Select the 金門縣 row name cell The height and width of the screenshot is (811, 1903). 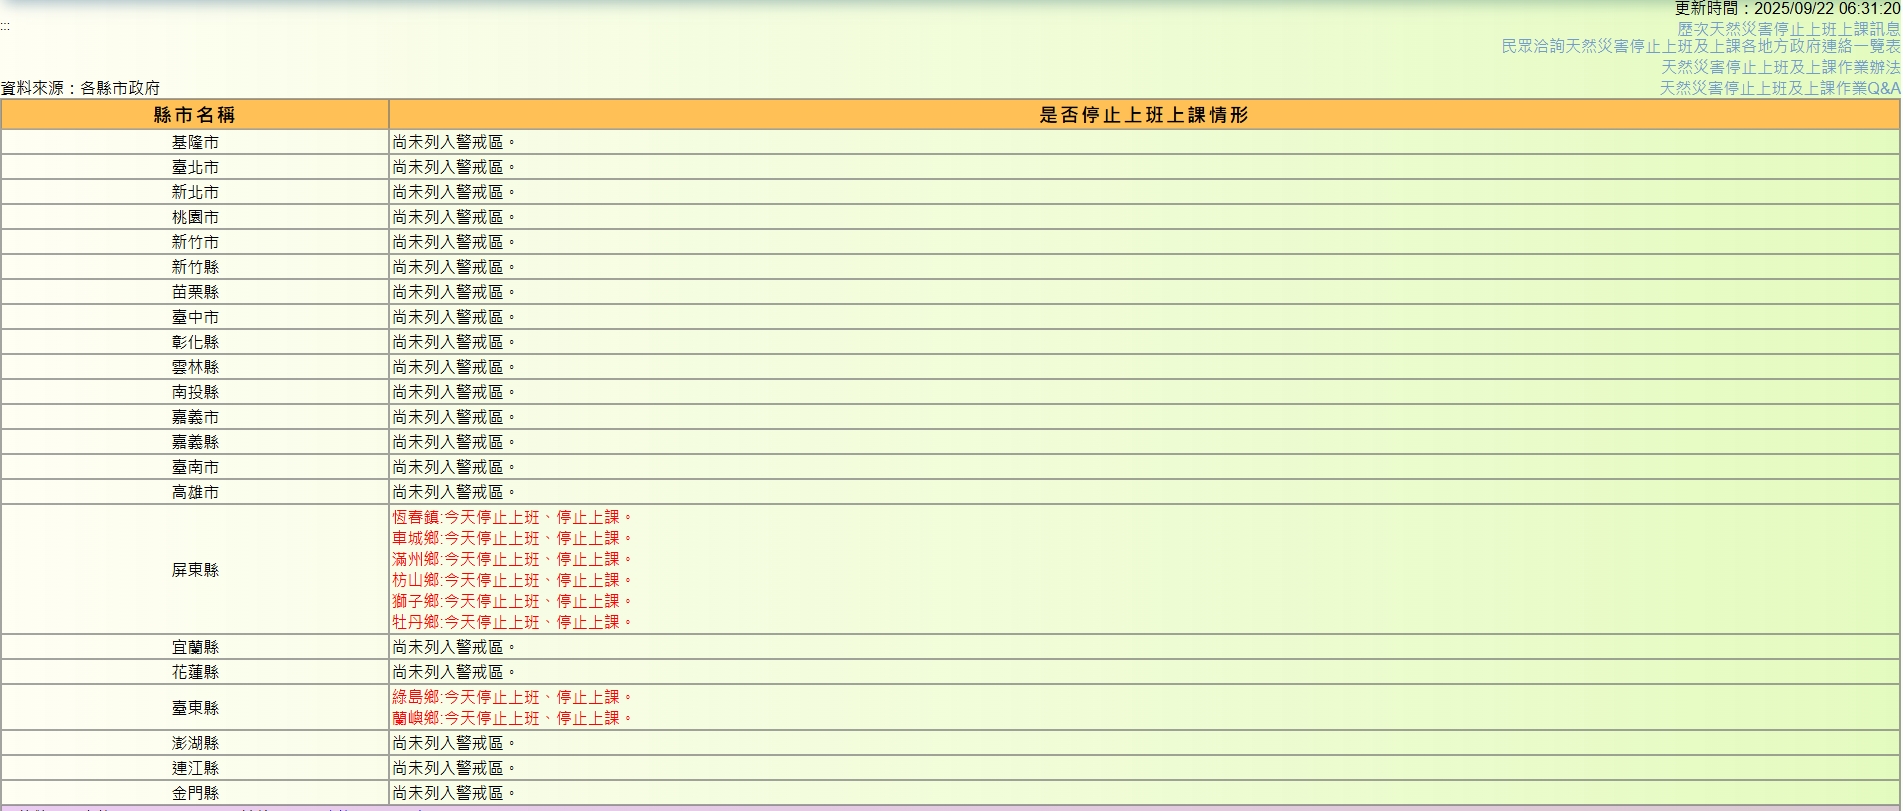pyautogui.click(x=195, y=793)
